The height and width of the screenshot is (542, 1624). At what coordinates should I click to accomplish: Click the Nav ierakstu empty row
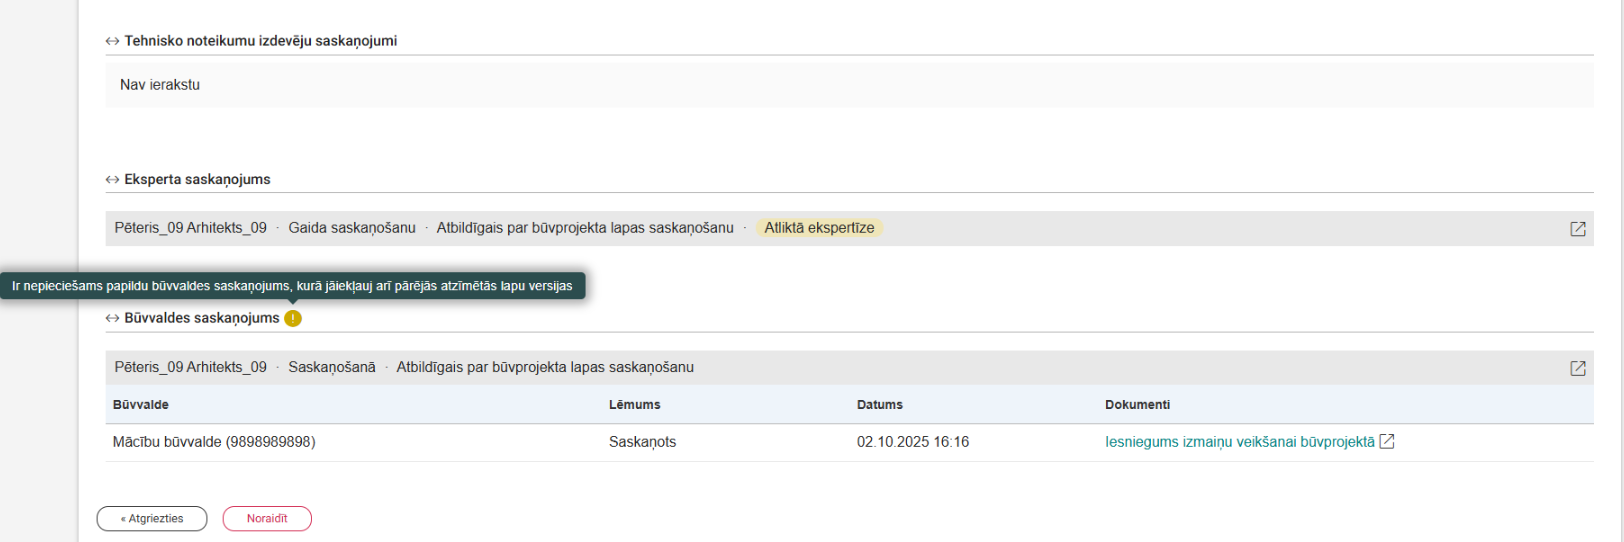160,85
